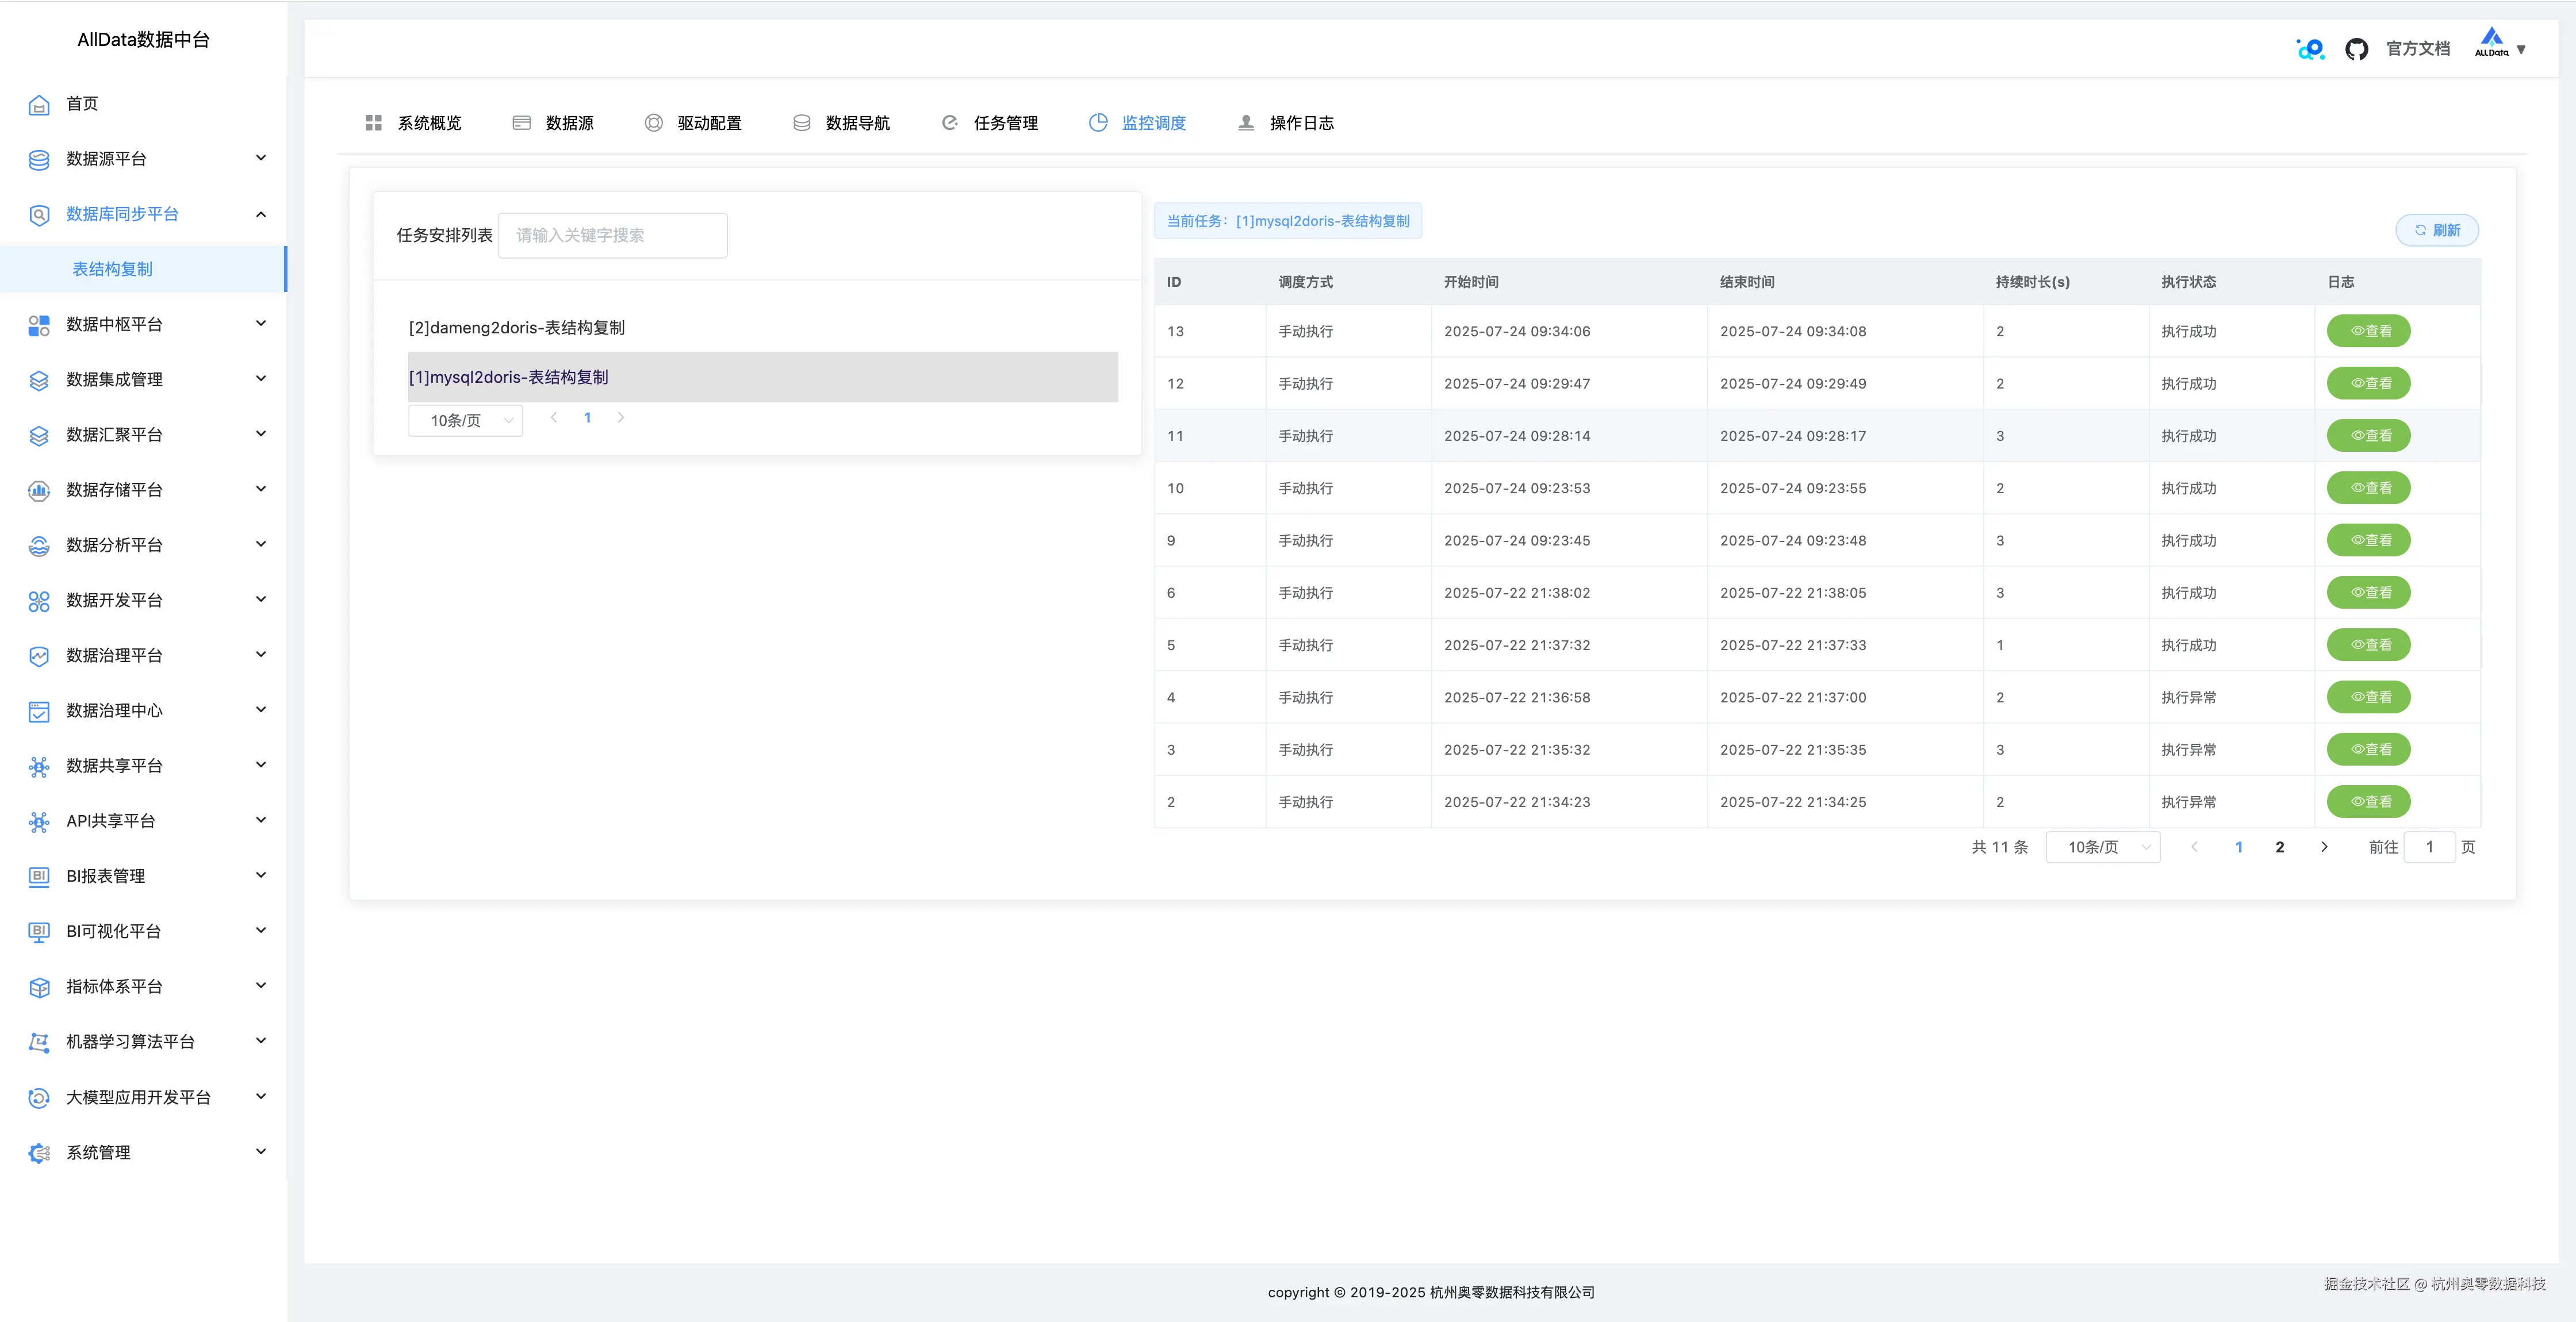Click the blue logo icon left of GitHub
Screen dimensions: 2576x1322
point(2310,49)
